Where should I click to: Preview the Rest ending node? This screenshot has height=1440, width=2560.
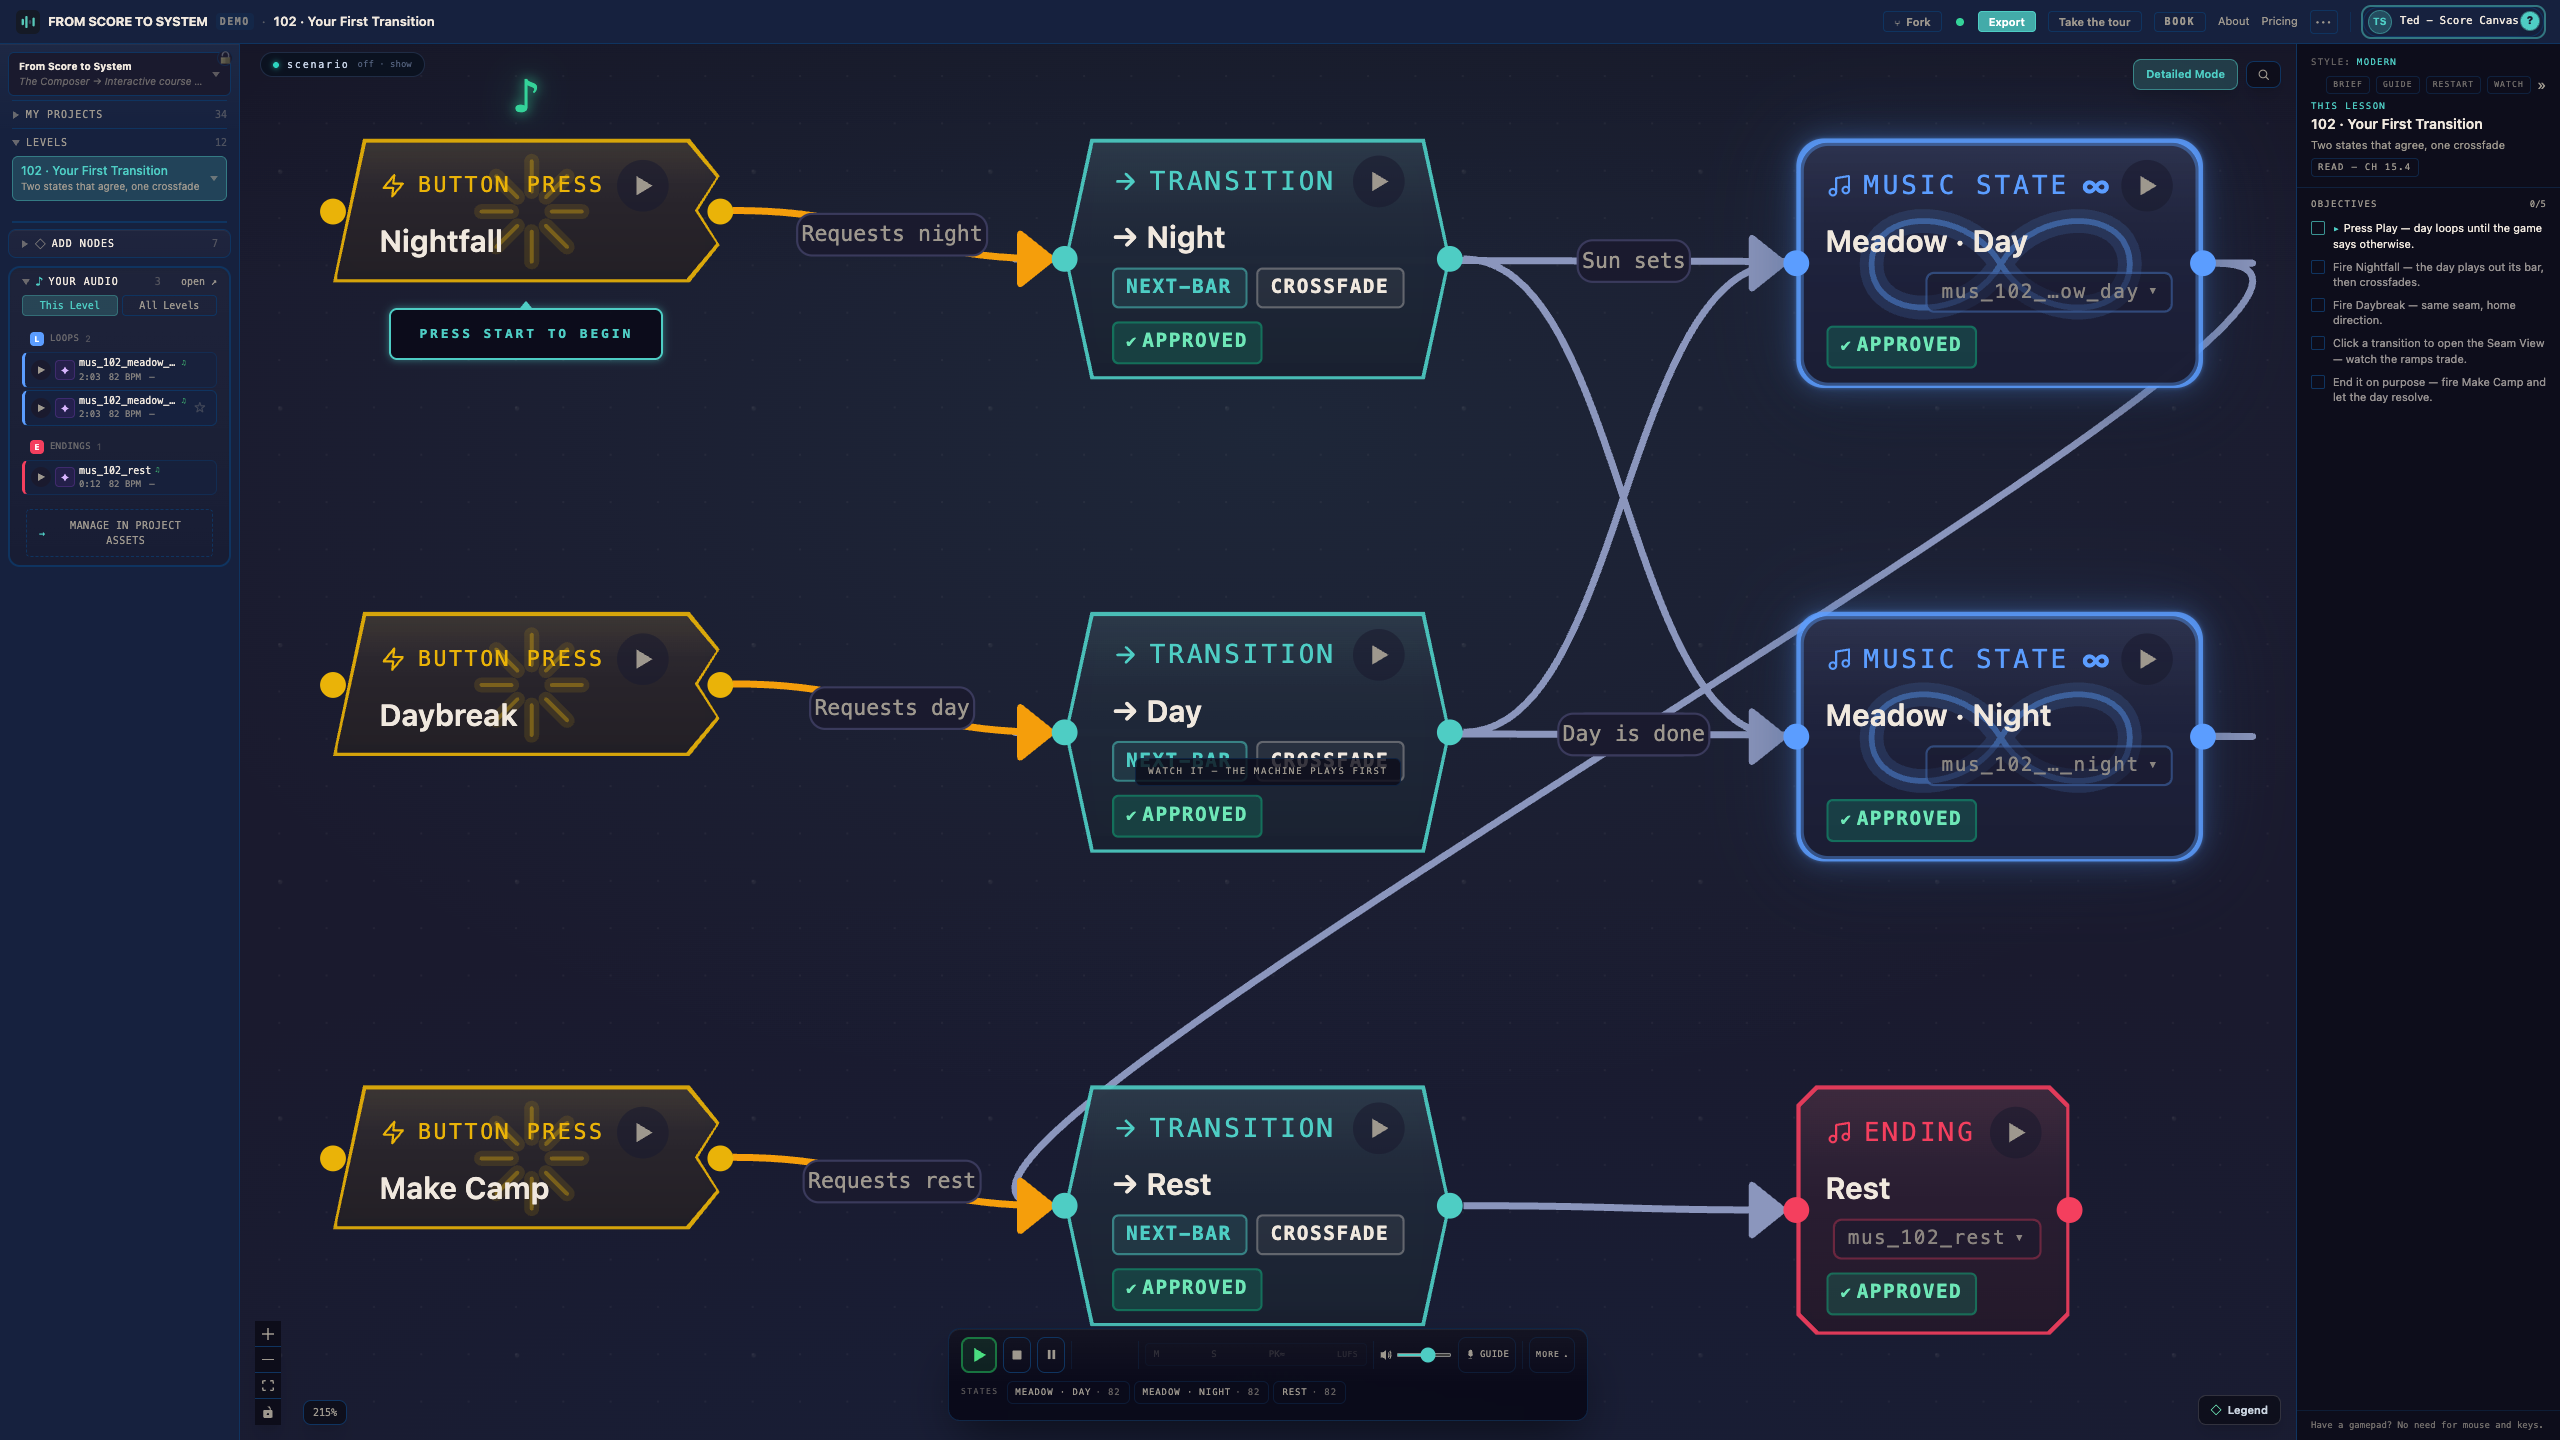[2016, 1133]
